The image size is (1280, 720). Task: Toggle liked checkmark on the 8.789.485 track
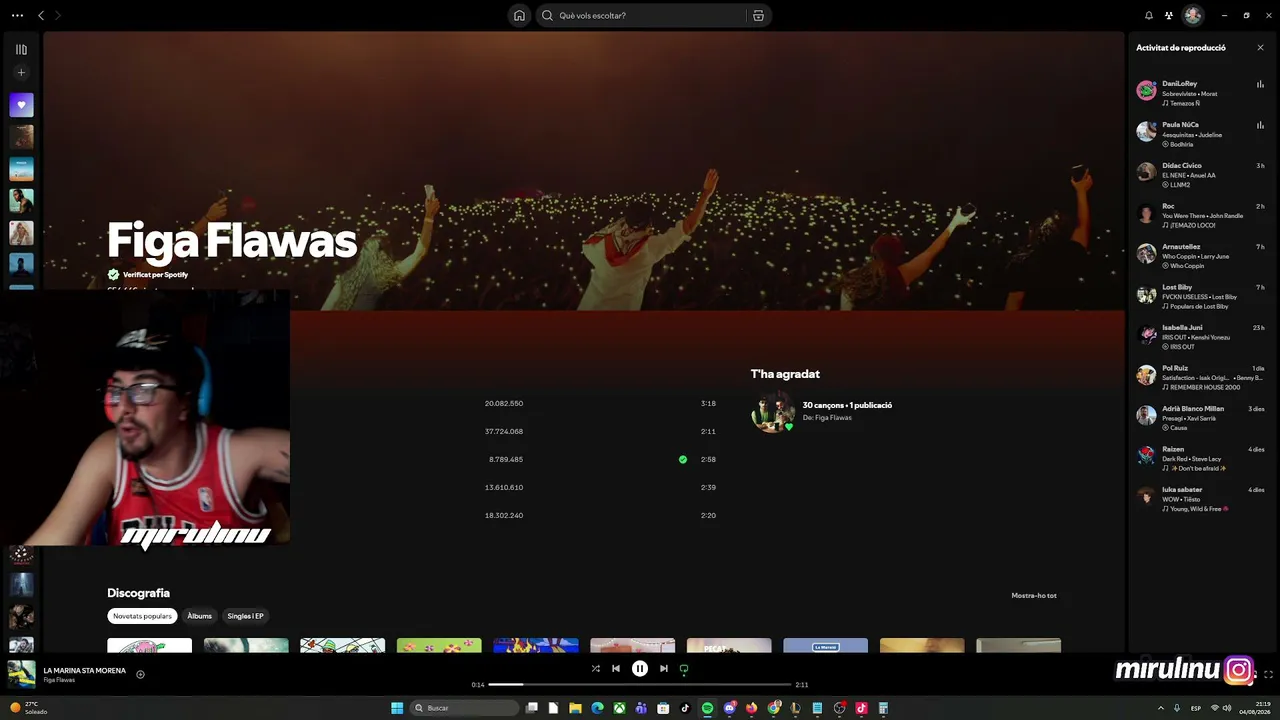click(x=683, y=460)
